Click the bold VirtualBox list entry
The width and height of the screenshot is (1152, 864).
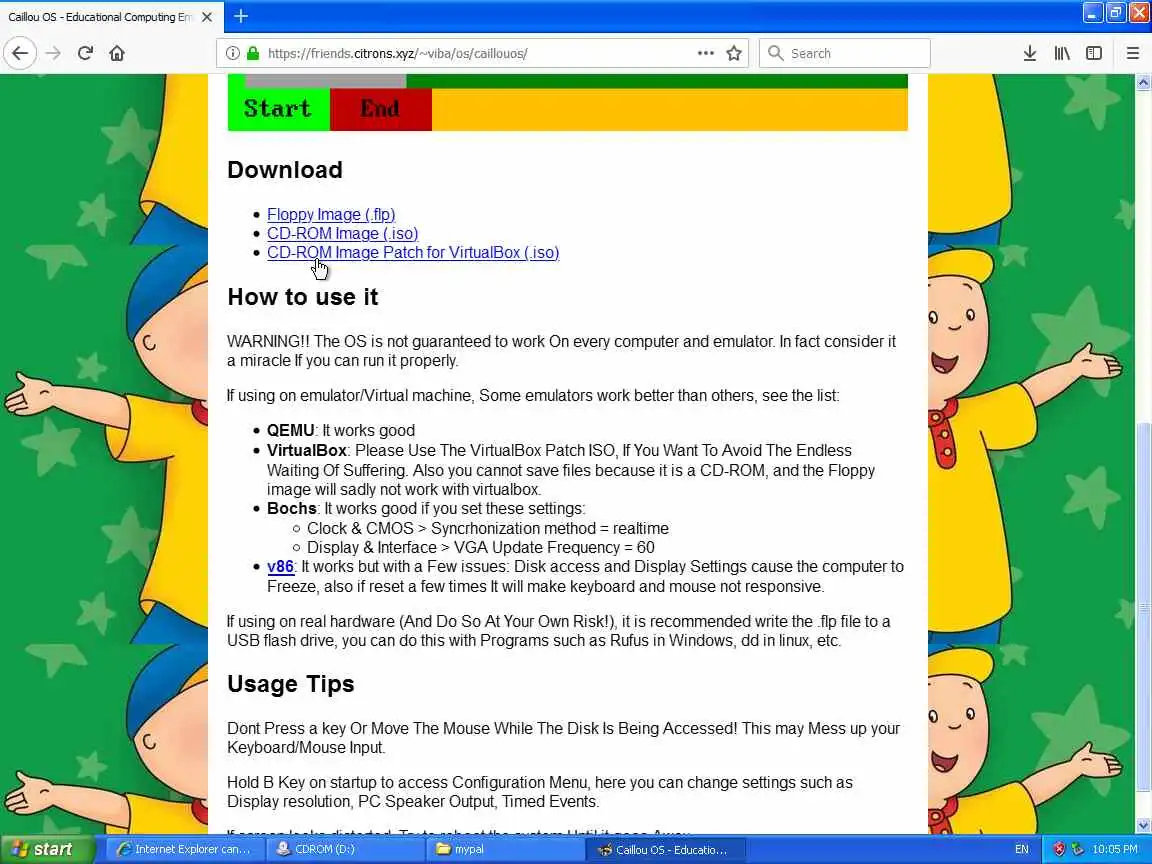pos(306,450)
